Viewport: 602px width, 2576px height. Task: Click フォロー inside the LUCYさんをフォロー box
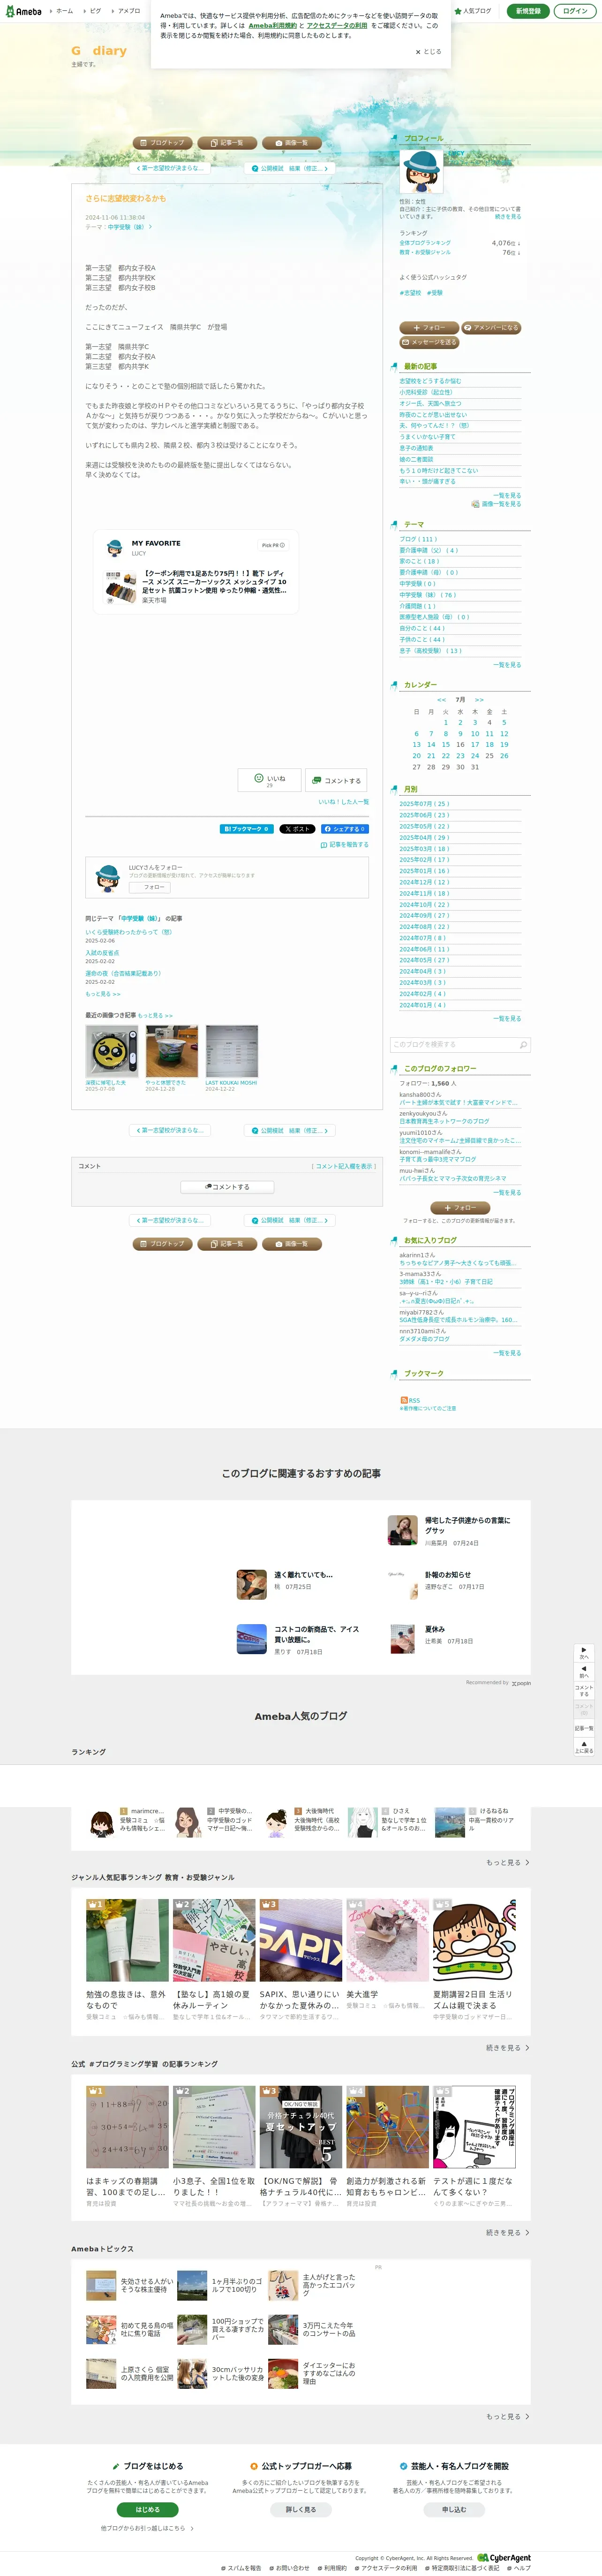point(150,887)
